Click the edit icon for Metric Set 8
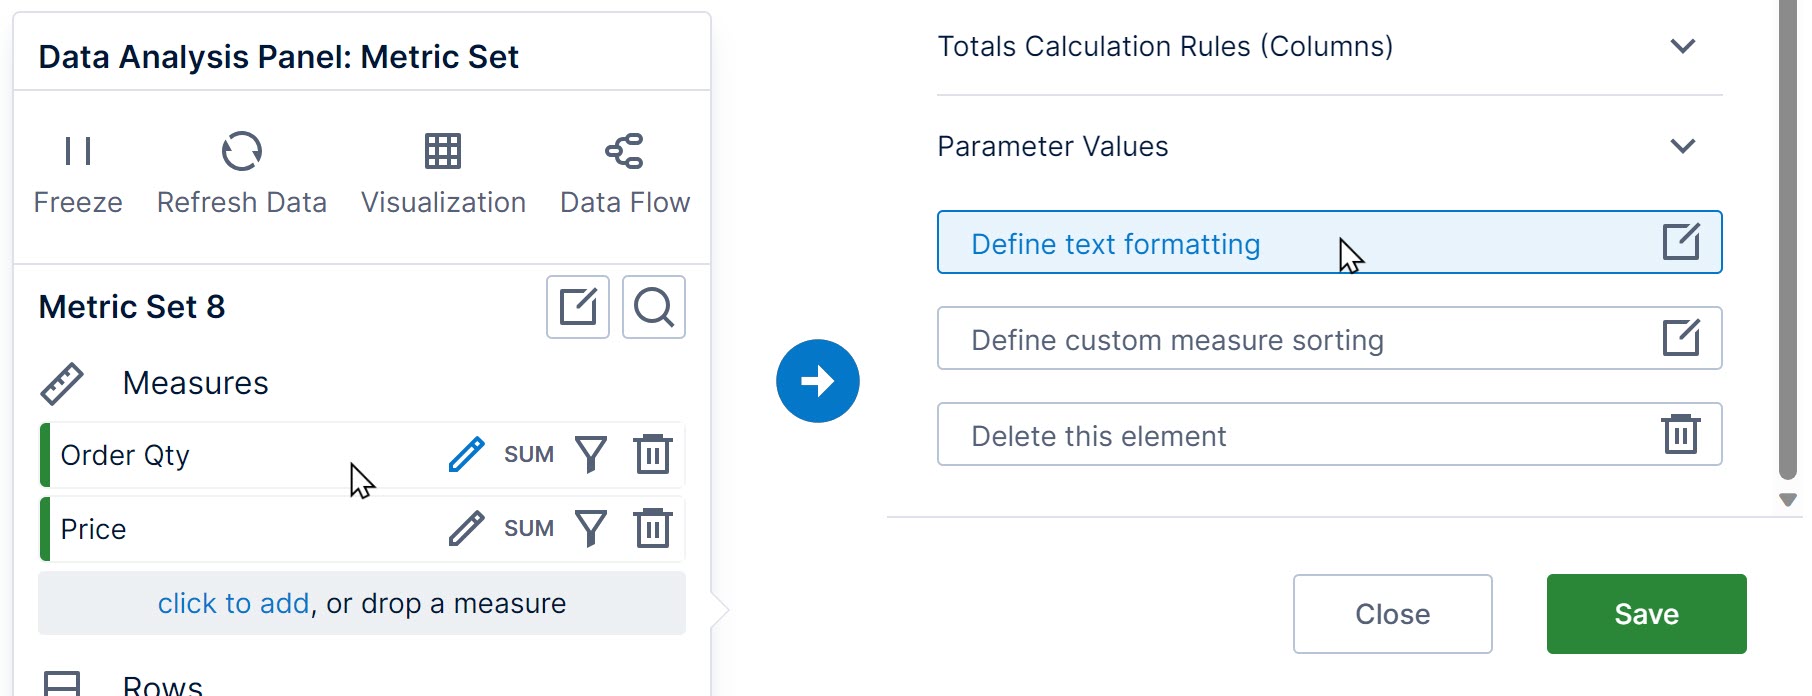 pyautogui.click(x=576, y=307)
